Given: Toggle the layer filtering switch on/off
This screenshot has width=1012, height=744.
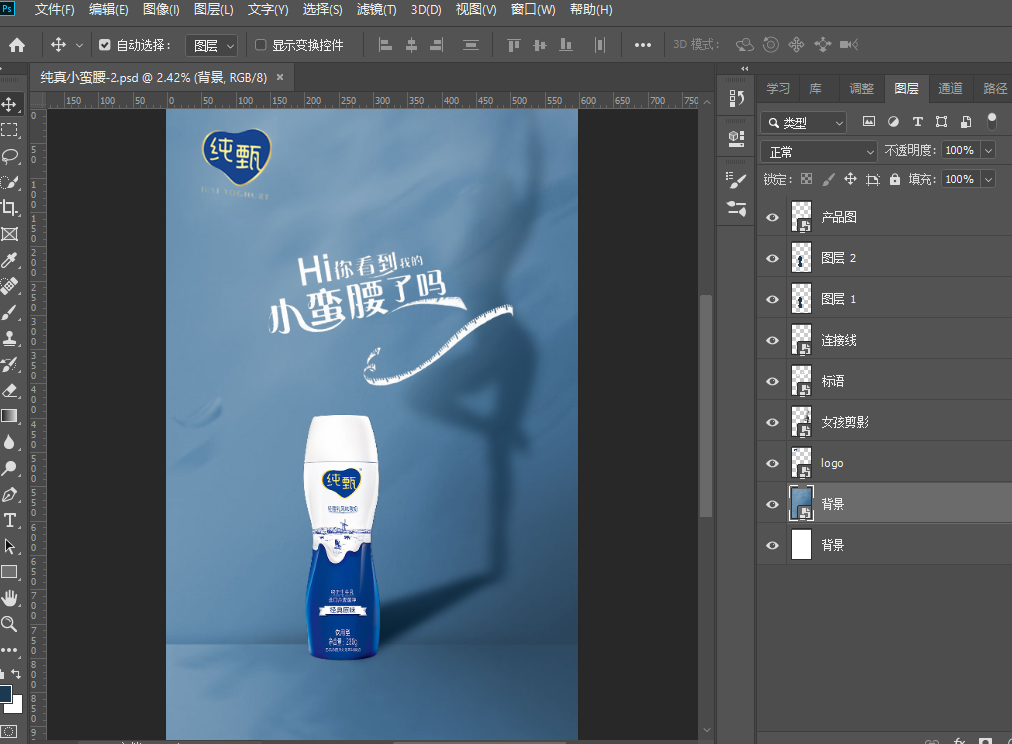Looking at the screenshot, I should pos(992,121).
